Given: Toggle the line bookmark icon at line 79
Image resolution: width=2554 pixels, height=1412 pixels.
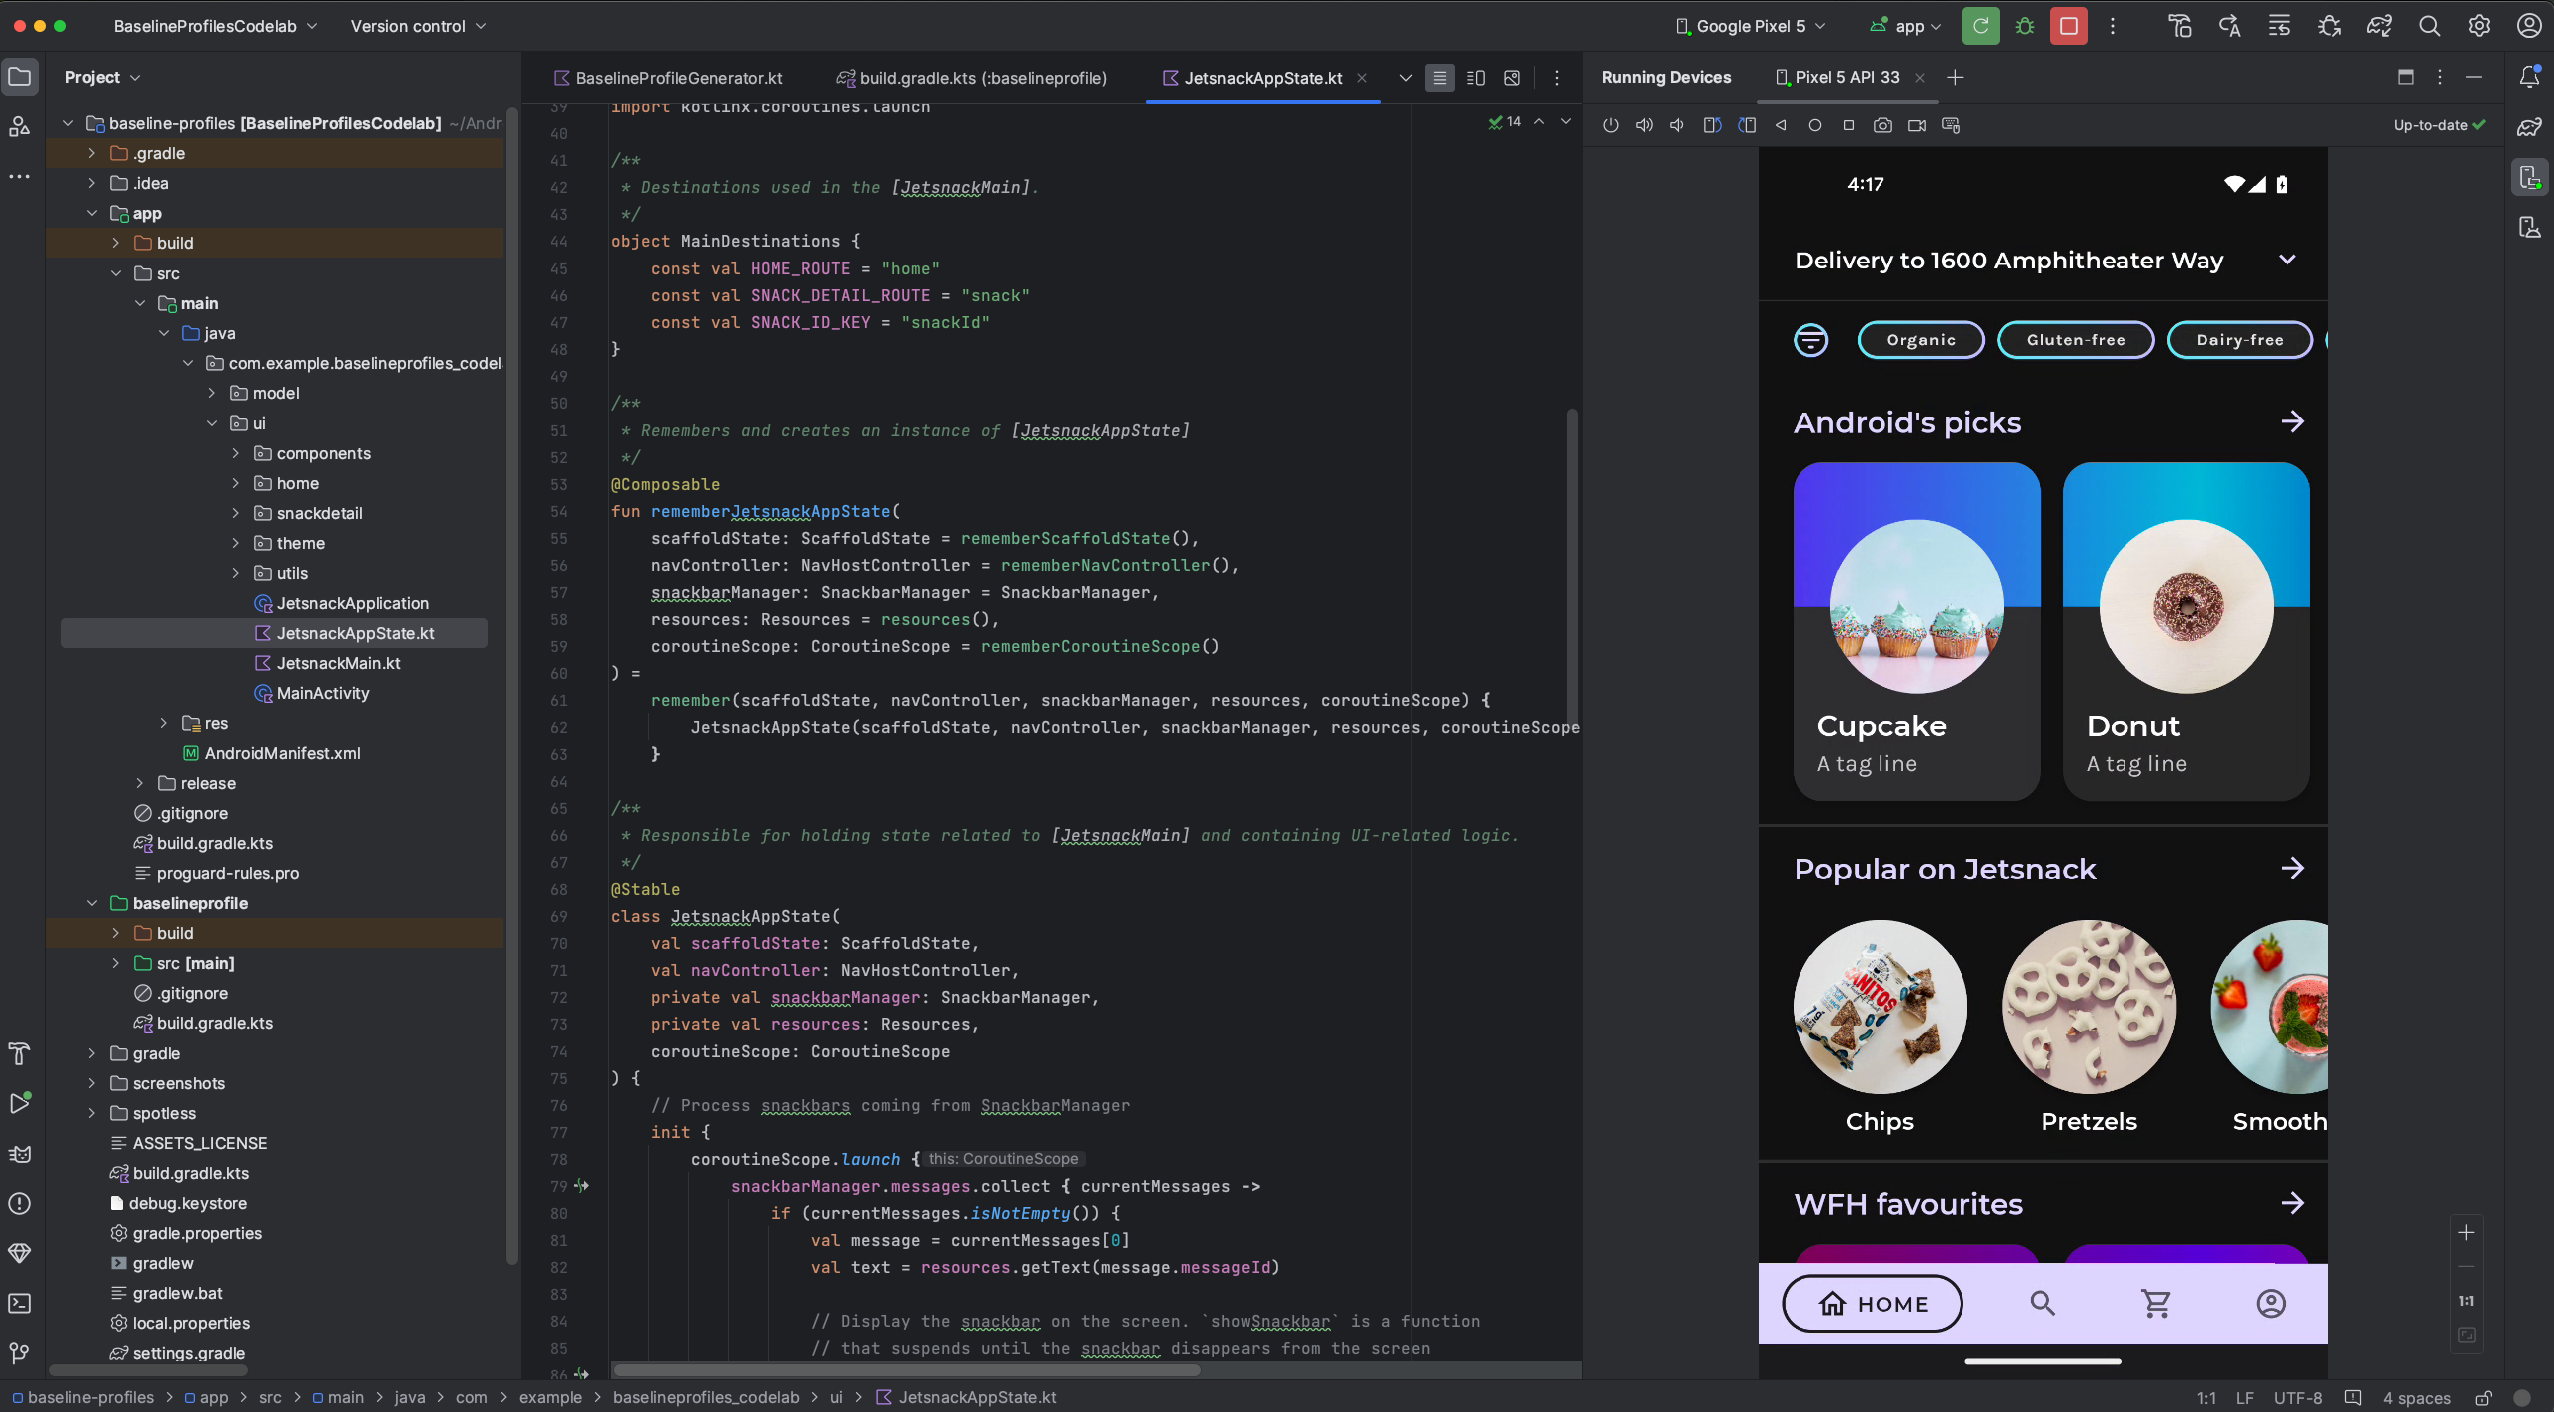Looking at the screenshot, I should (584, 1186).
